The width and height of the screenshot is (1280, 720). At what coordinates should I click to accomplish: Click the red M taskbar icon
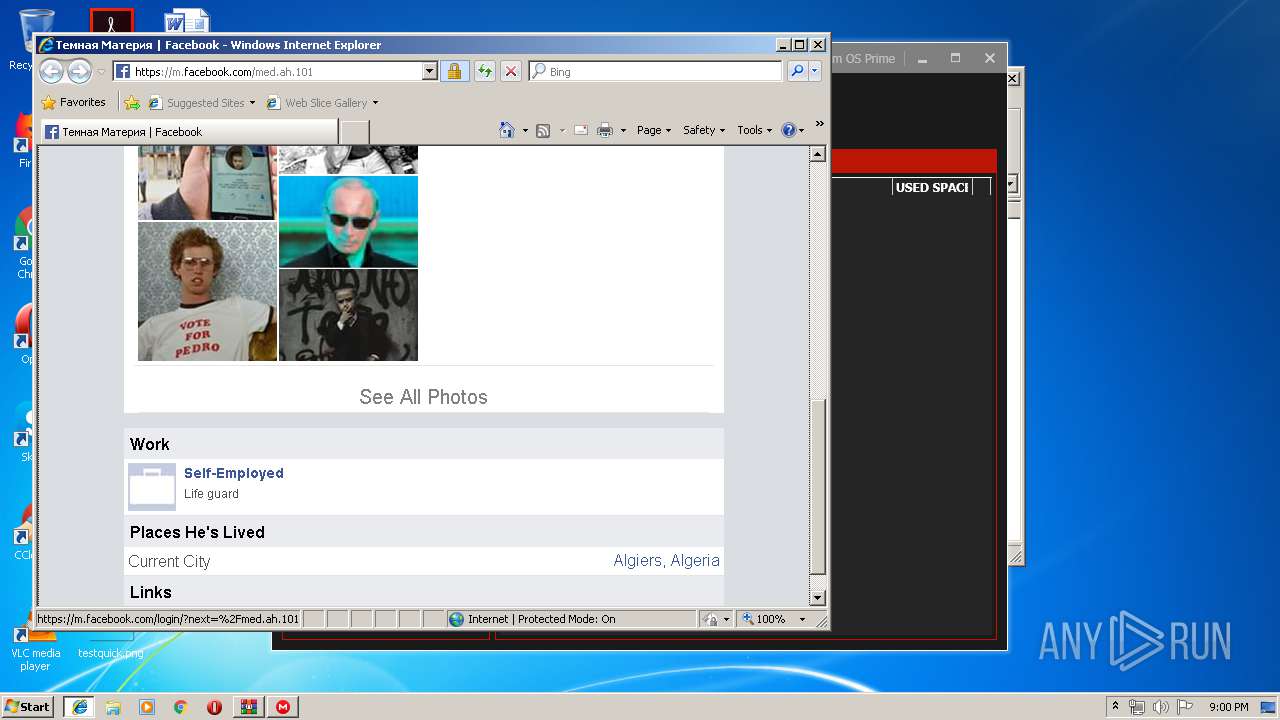tap(283, 707)
